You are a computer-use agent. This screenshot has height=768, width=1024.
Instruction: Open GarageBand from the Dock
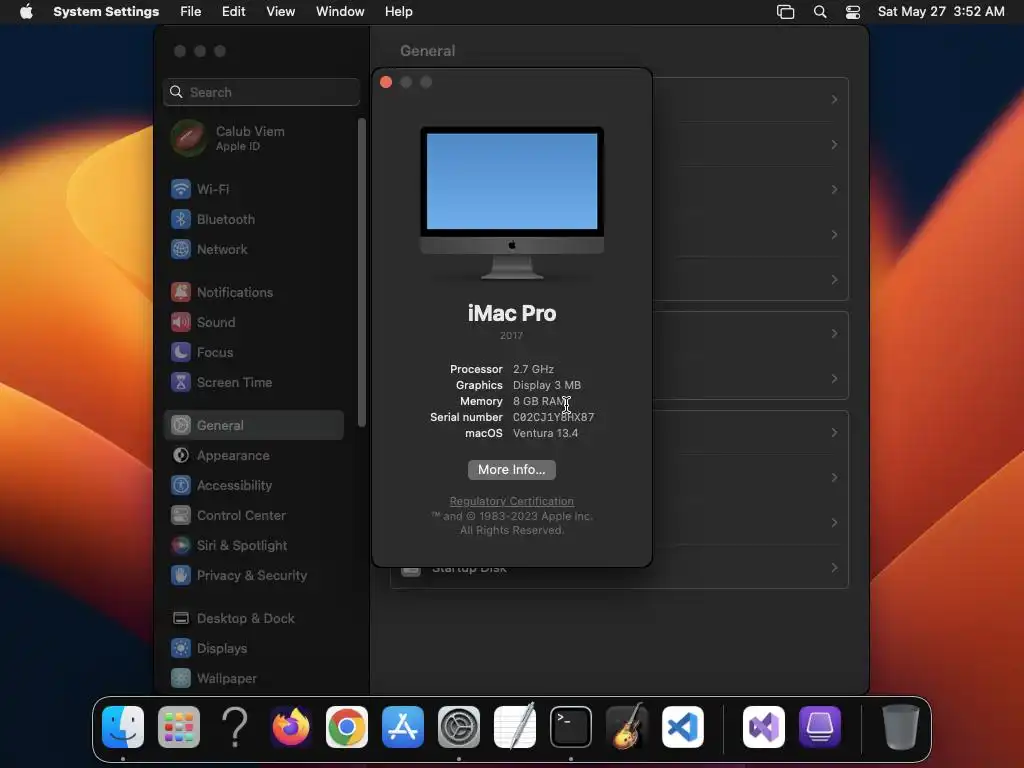[x=627, y=727]
